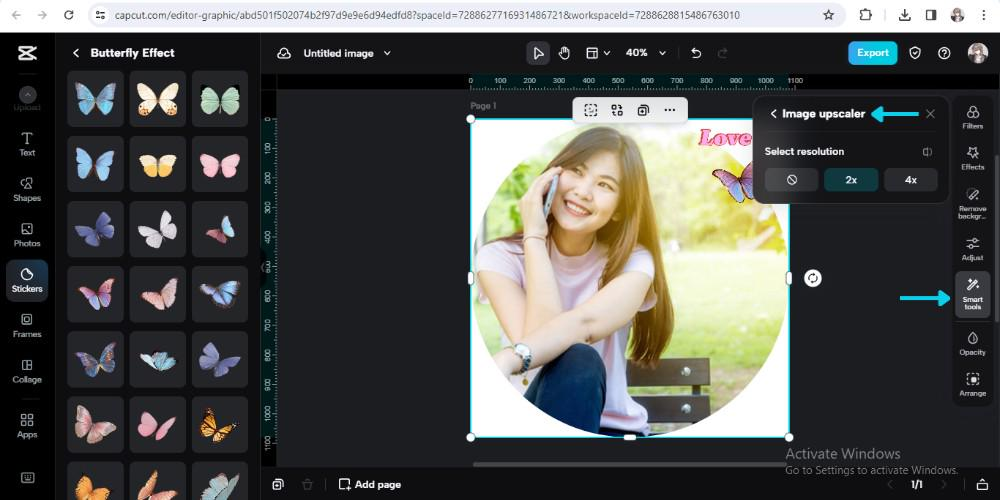This screenshot has width=1000, height=500.
Task: Click the Love text on the canvas
Action: tap(726, 137)
